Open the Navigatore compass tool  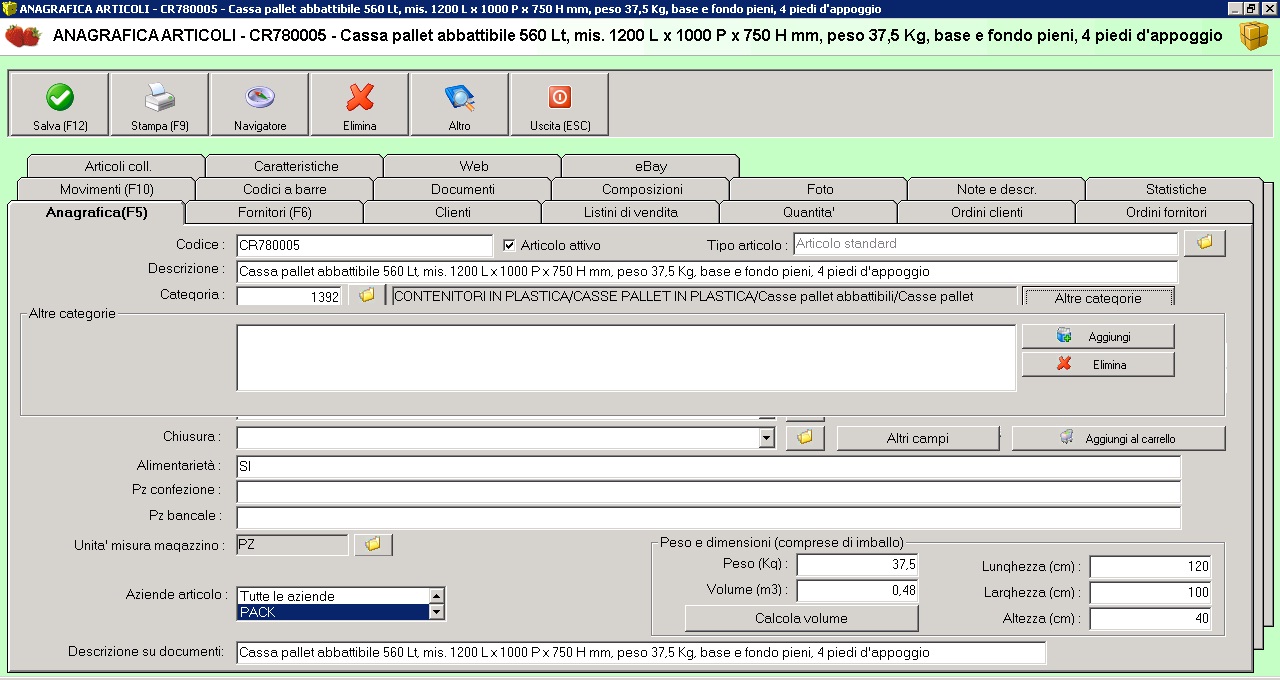tap(260, 104)
